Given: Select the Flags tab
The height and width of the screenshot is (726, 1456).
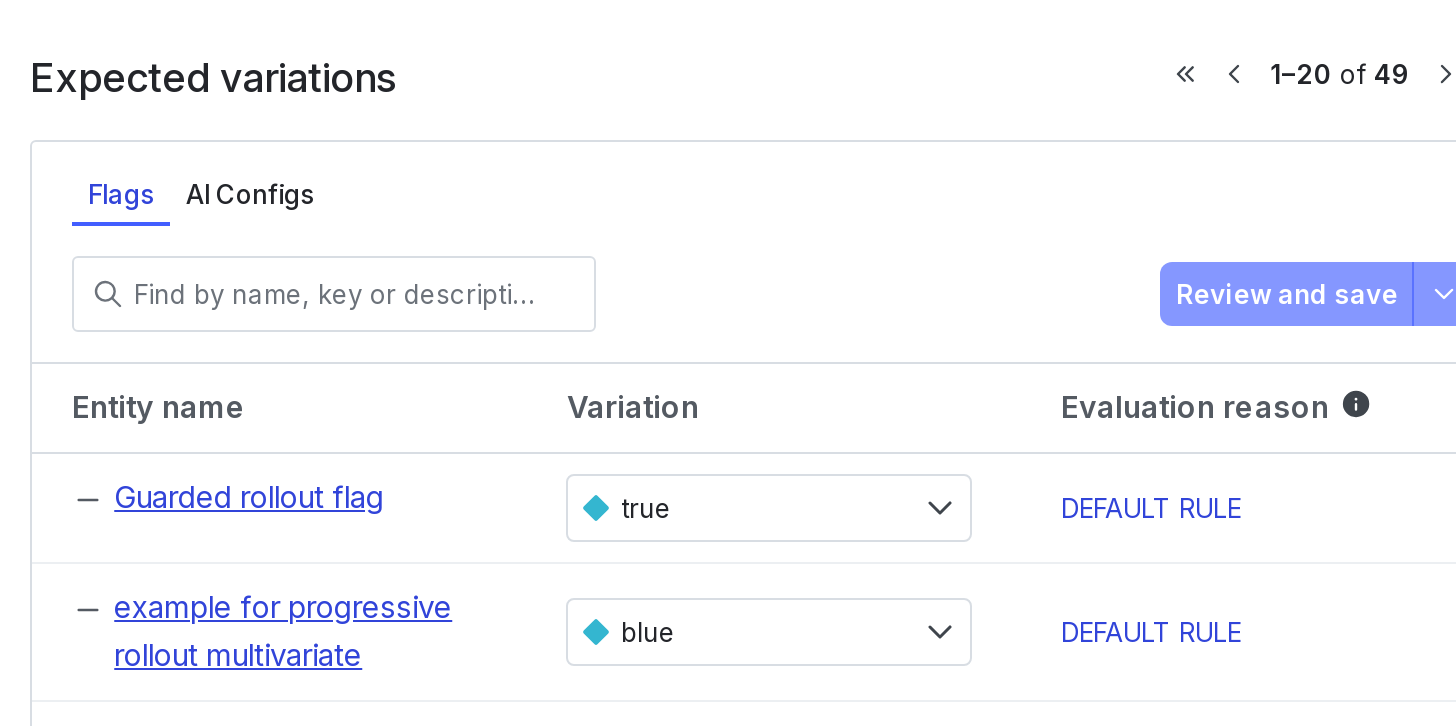Looking at the screenshot, I should (120, 195).
